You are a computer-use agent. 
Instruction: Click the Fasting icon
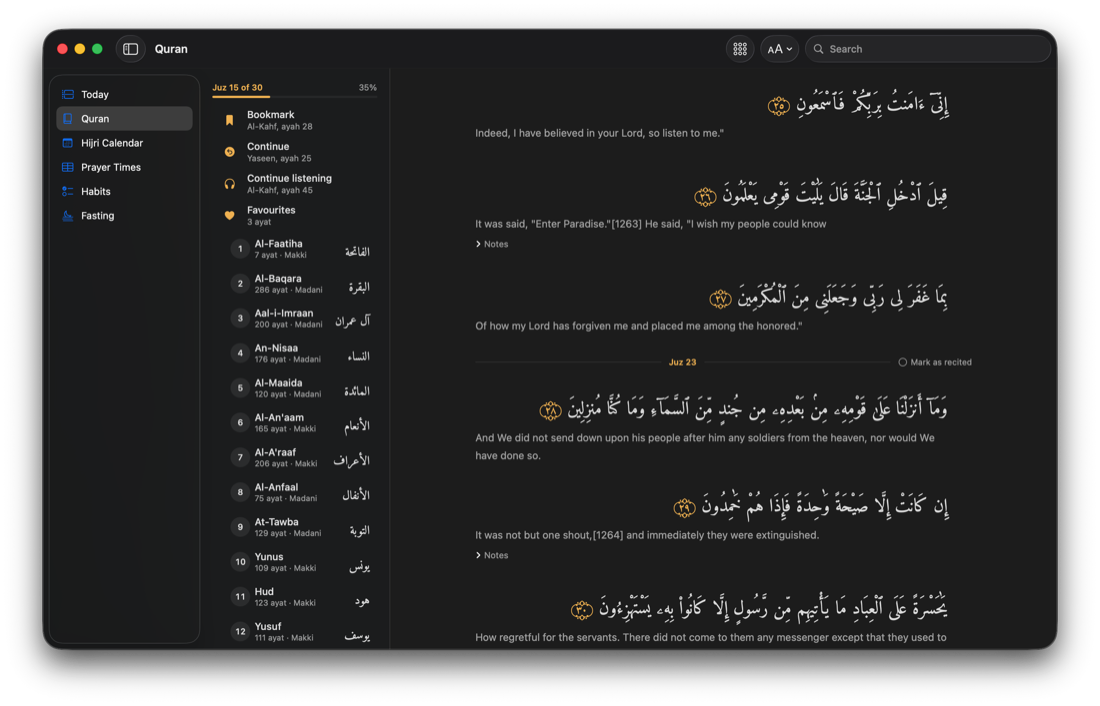[68, 215]
